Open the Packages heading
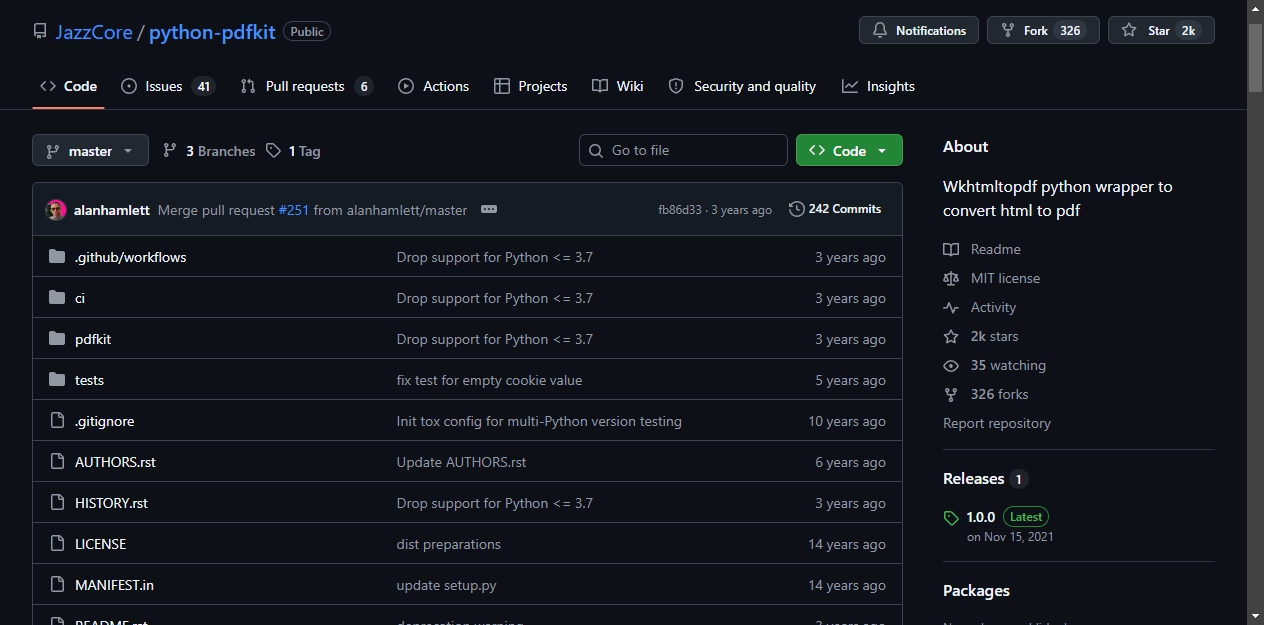 976,591
